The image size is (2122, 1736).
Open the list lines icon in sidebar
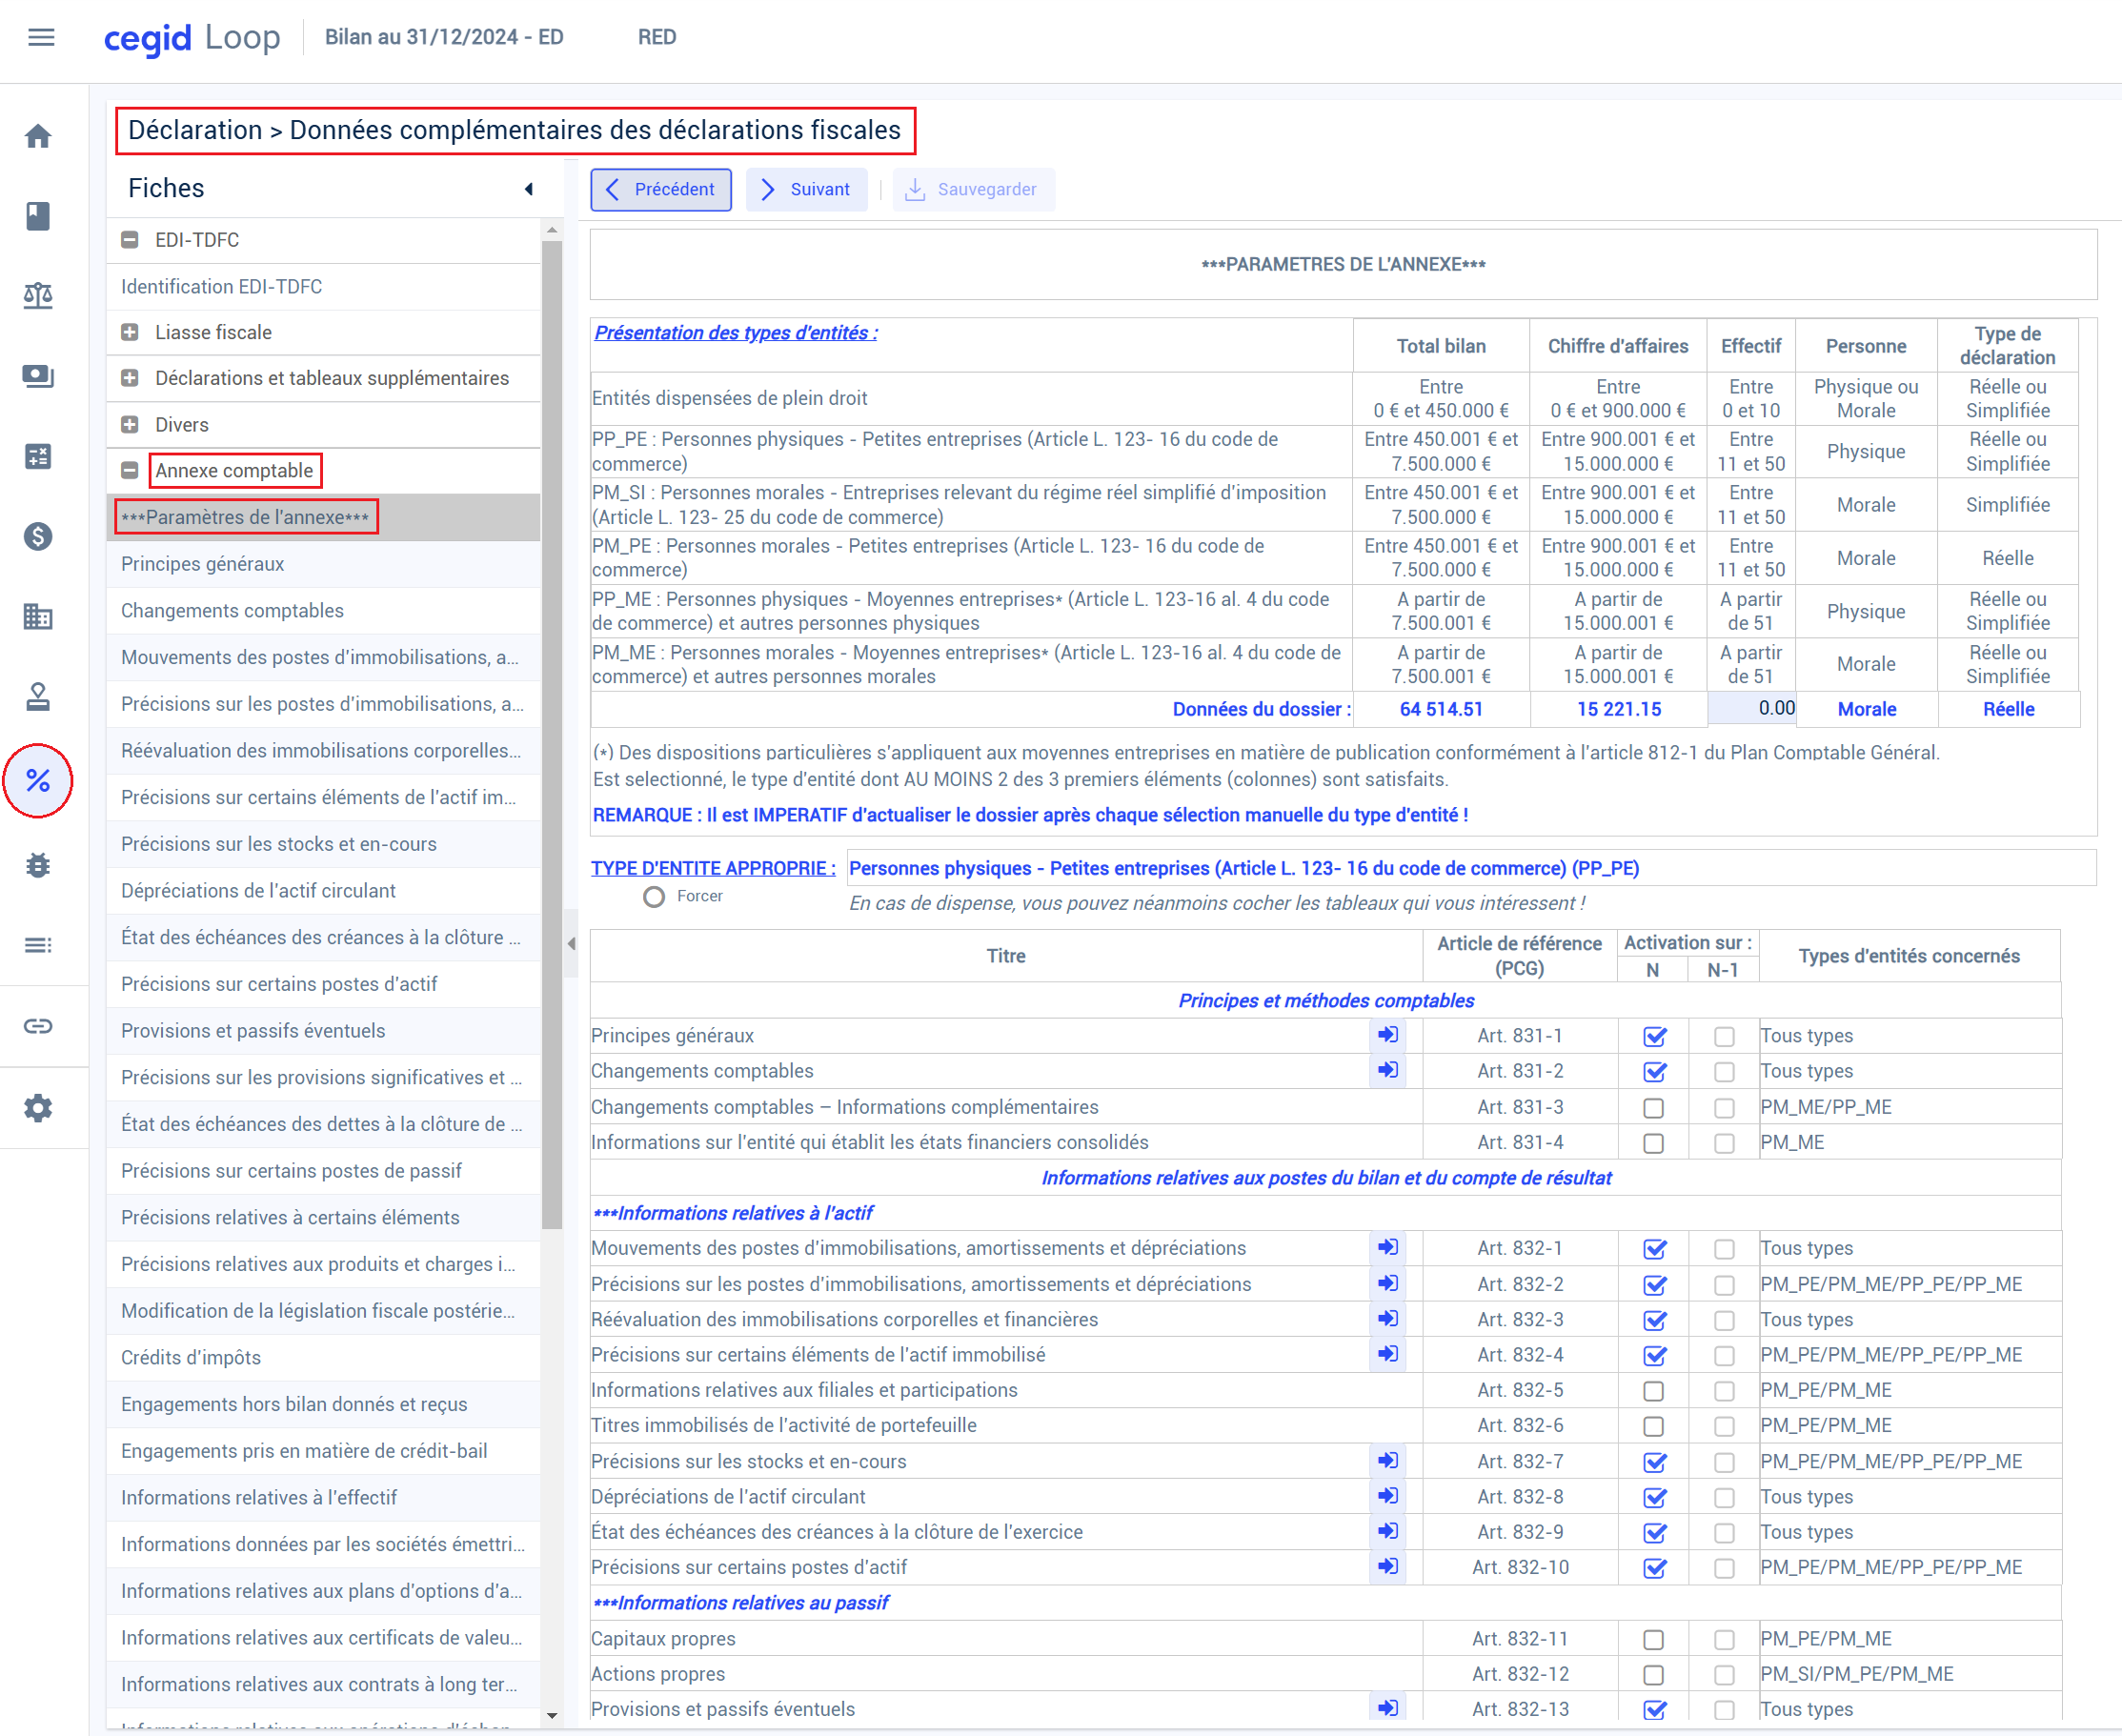click(x=38, y=945)
